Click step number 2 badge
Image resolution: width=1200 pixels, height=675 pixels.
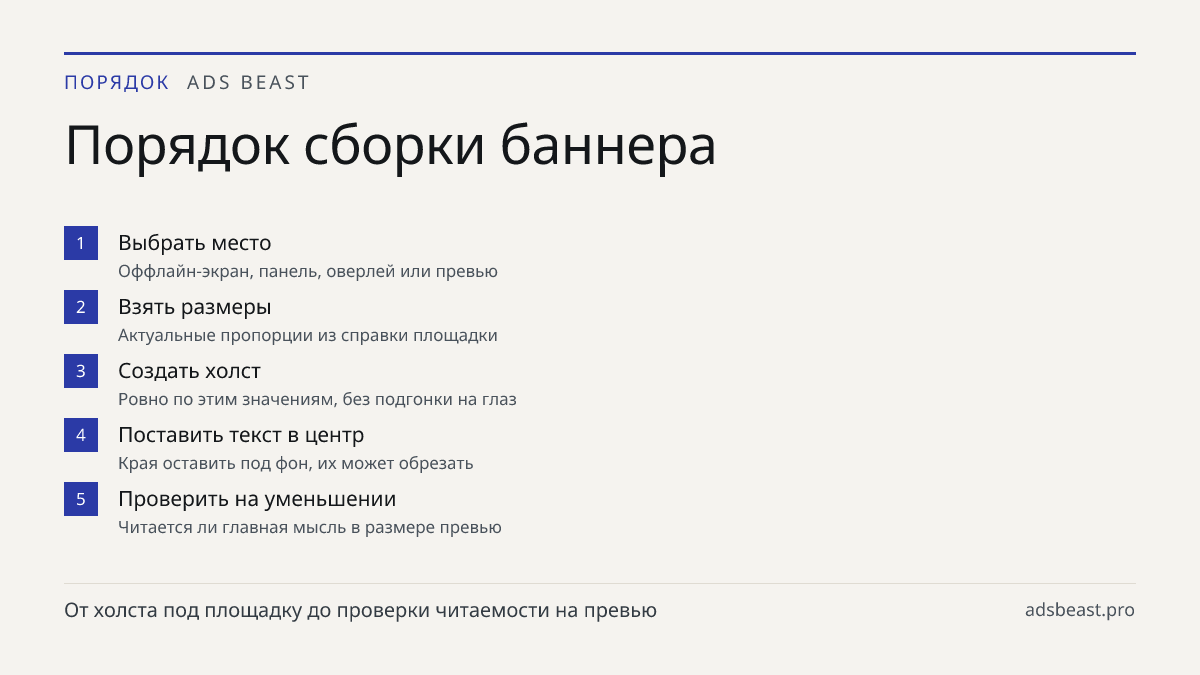pyautogui.click(x=81, y=307)
